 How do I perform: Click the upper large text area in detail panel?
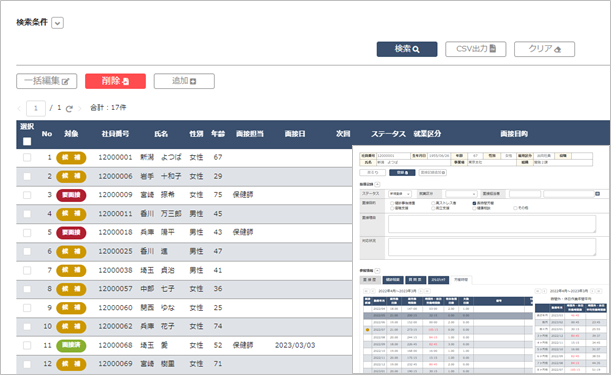pyautogui.click(x=492, y=224)
